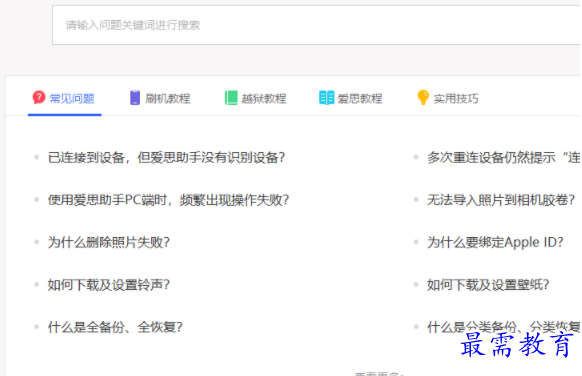Screen dimensions: 582x376
Task: Open question 为什么删除照片失败?
Action: coord(109,242)
